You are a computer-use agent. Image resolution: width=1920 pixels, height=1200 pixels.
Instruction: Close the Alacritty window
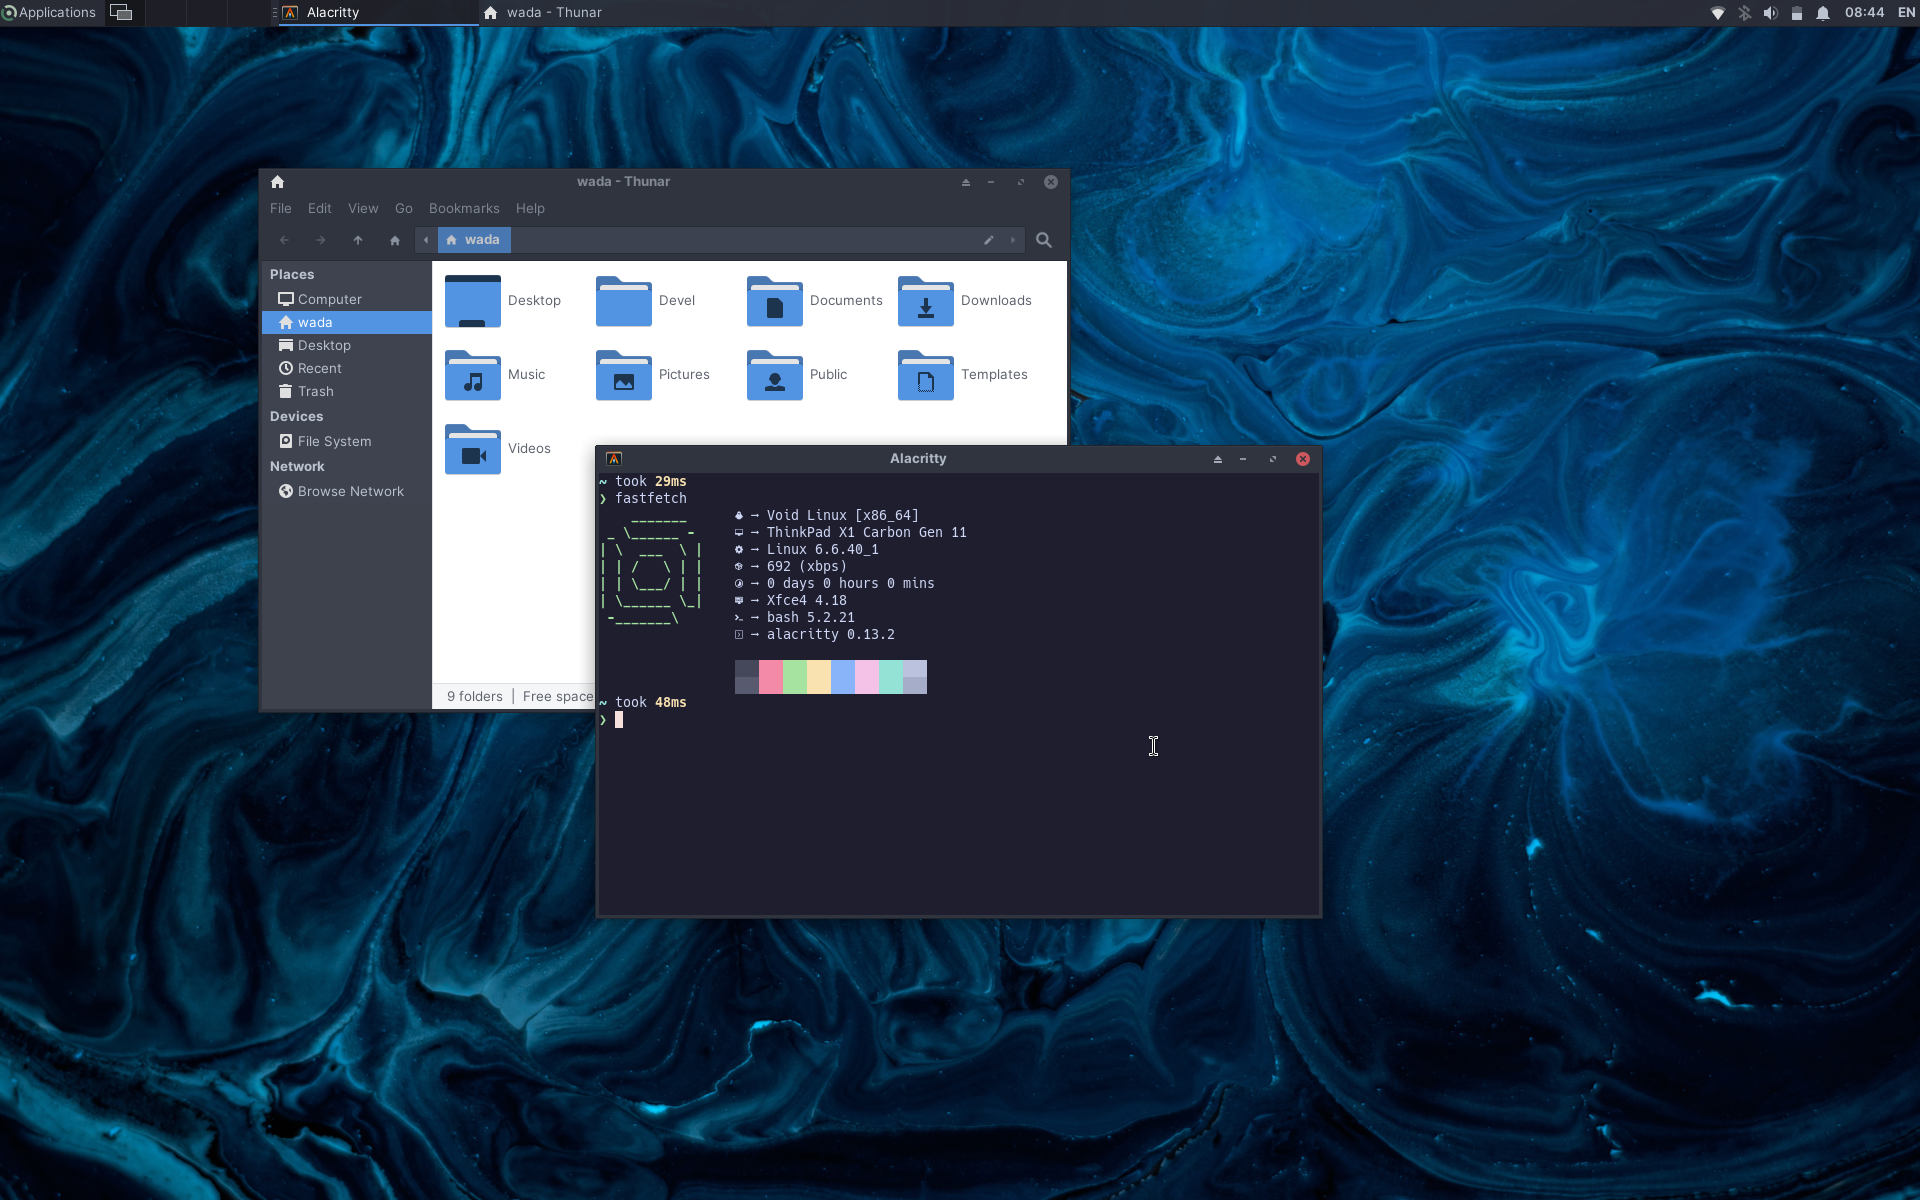(x=1303, y=459)
